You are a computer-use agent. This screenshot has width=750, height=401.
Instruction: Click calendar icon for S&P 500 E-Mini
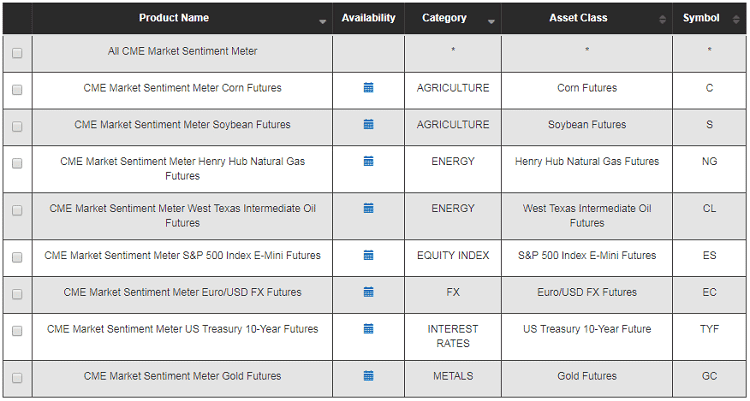tap(368, 255)
